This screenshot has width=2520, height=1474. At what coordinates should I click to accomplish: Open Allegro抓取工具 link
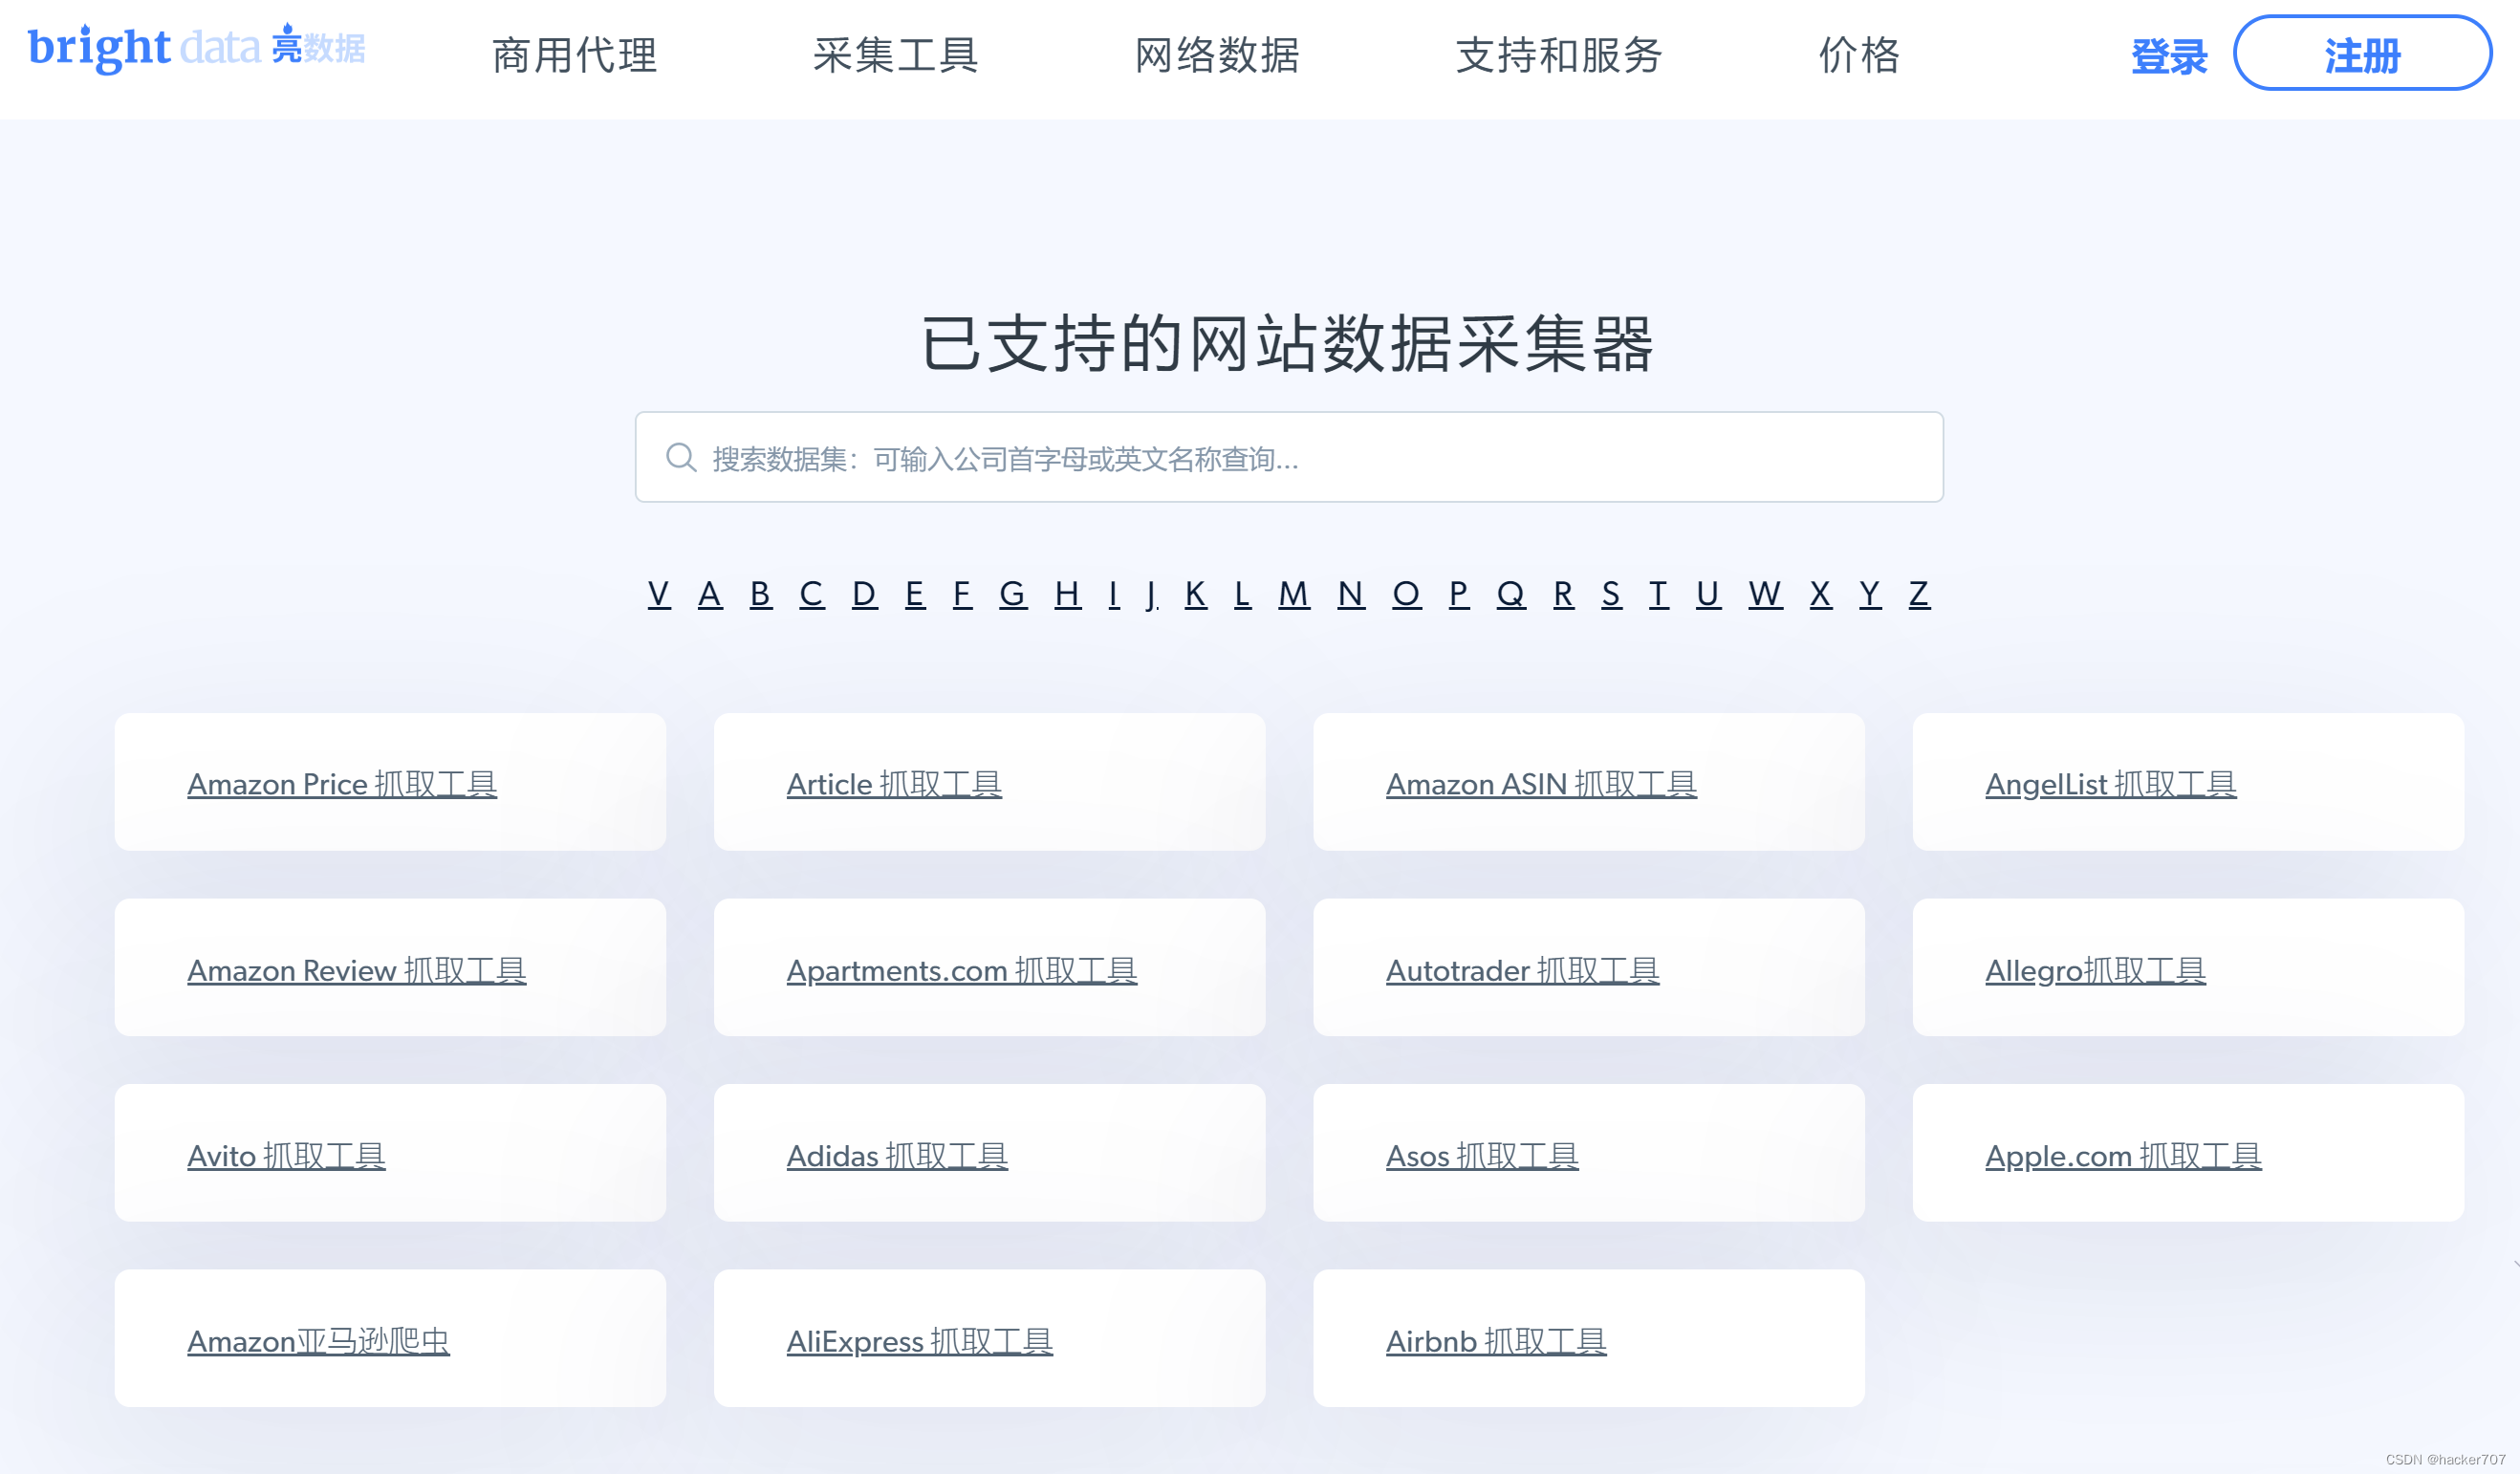(2096, 970)
